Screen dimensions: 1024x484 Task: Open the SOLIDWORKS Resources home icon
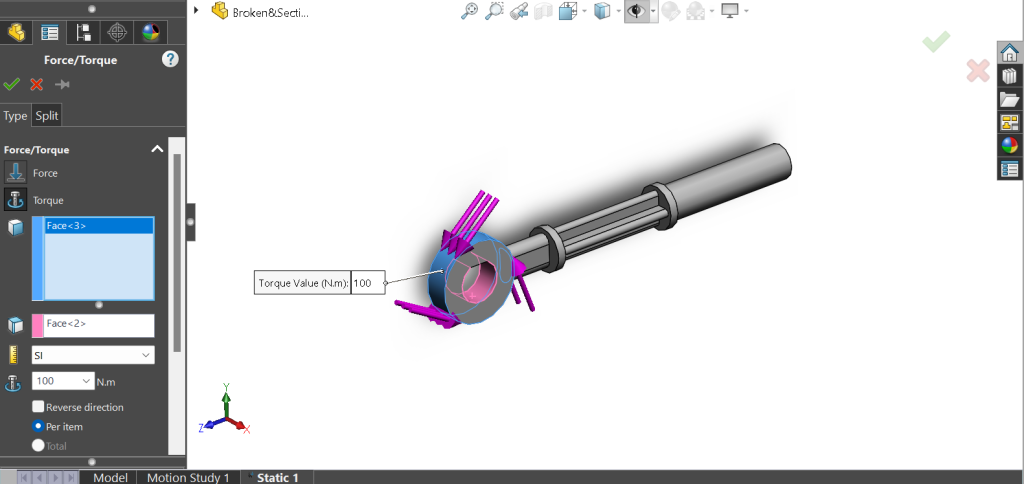[1009, 53]
